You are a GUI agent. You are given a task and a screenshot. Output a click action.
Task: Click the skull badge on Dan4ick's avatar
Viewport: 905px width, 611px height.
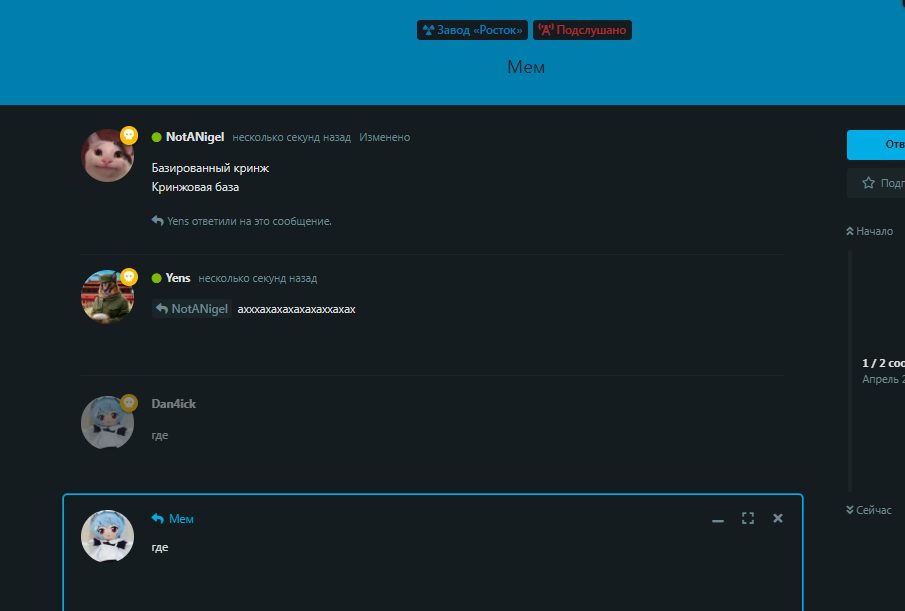pyautogui.click(x=129, y=402)
